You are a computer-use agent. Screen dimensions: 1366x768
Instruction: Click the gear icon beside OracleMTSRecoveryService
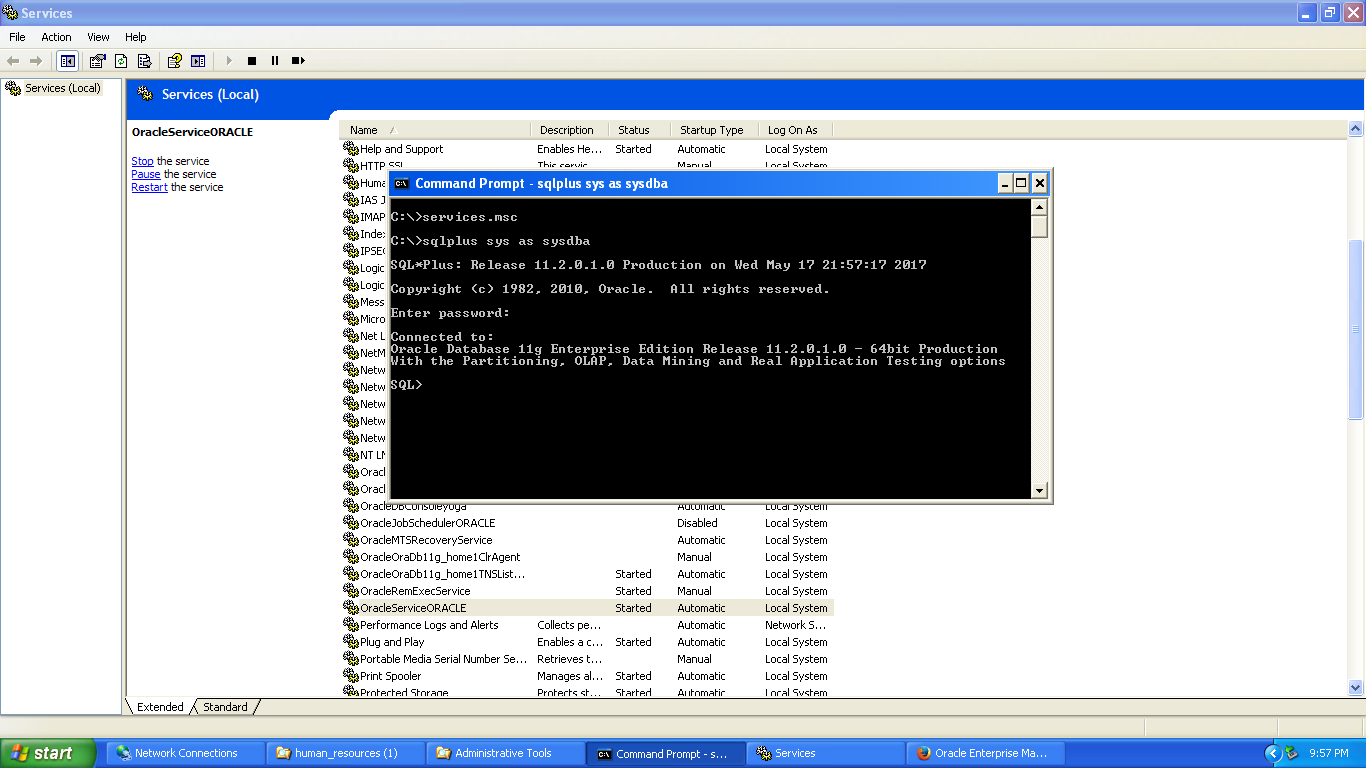coord(350,540)
